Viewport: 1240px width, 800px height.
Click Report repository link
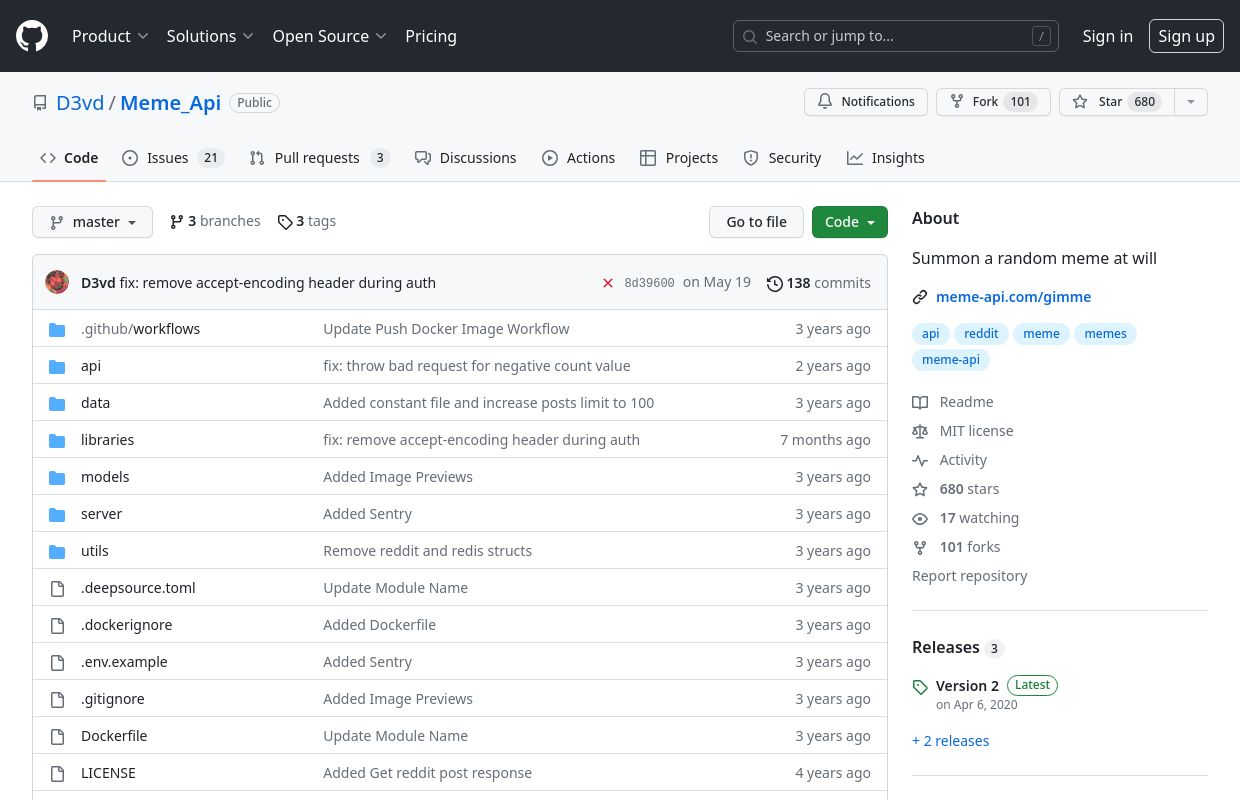[x=969, y=576]
